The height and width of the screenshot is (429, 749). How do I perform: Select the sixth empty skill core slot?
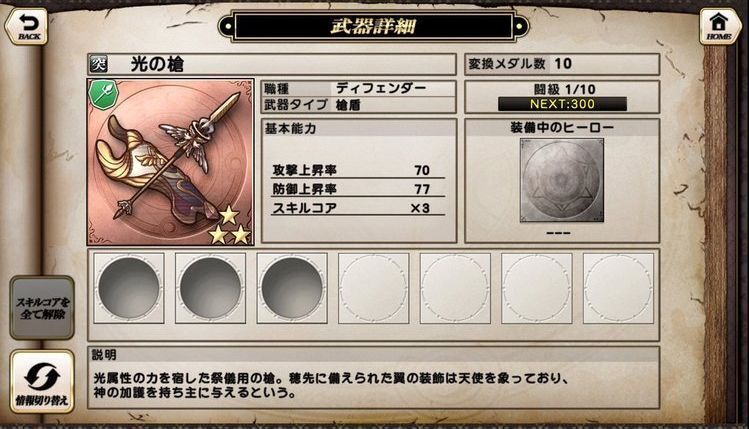click(x=536, y=288)
